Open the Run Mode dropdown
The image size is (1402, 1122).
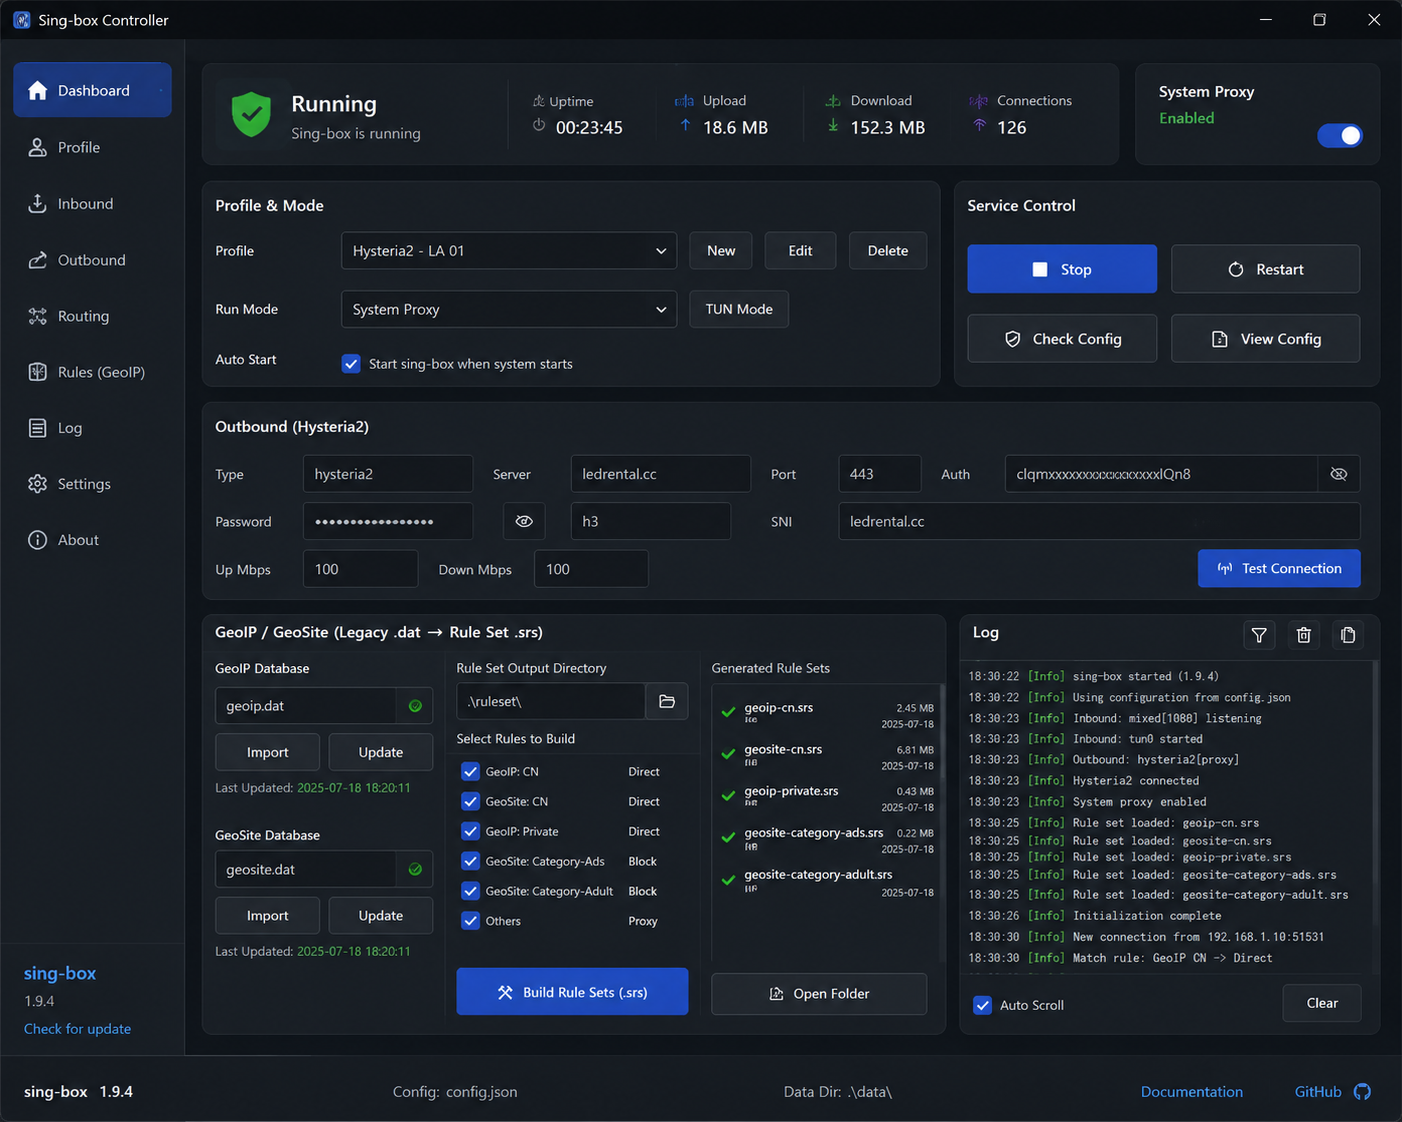(509, 310)
